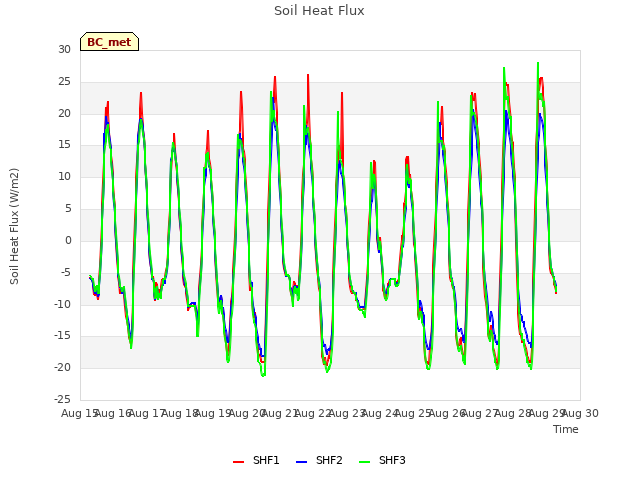640x480 pixels.
Task: Click the red SHF1 legend marker
Action: pos(238,462)
